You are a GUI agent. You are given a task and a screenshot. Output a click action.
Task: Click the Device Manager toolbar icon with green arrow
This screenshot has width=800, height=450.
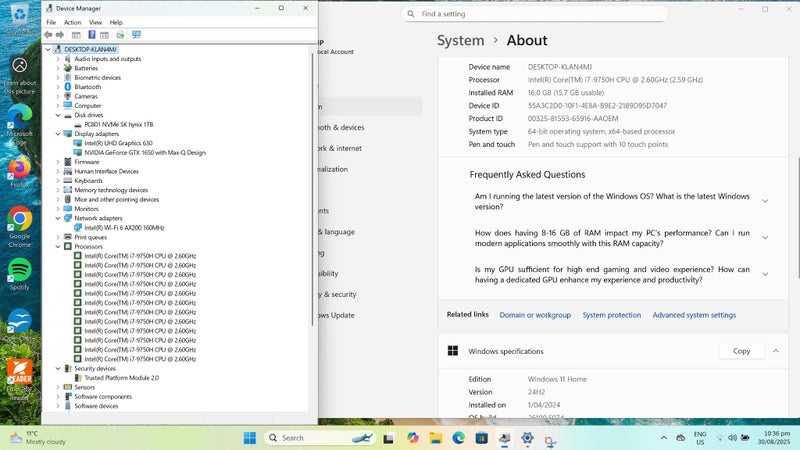coord(120,35)
